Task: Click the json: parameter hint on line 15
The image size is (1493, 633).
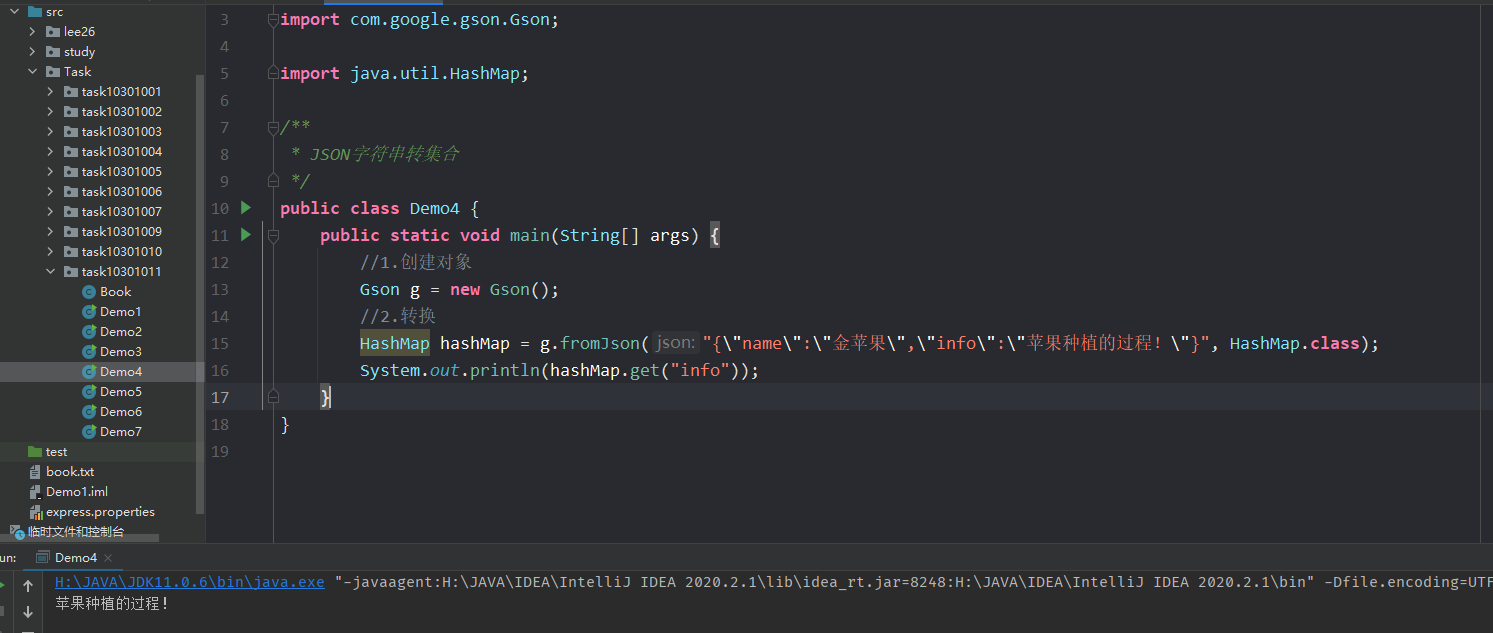Action: [x=675, y=343]
